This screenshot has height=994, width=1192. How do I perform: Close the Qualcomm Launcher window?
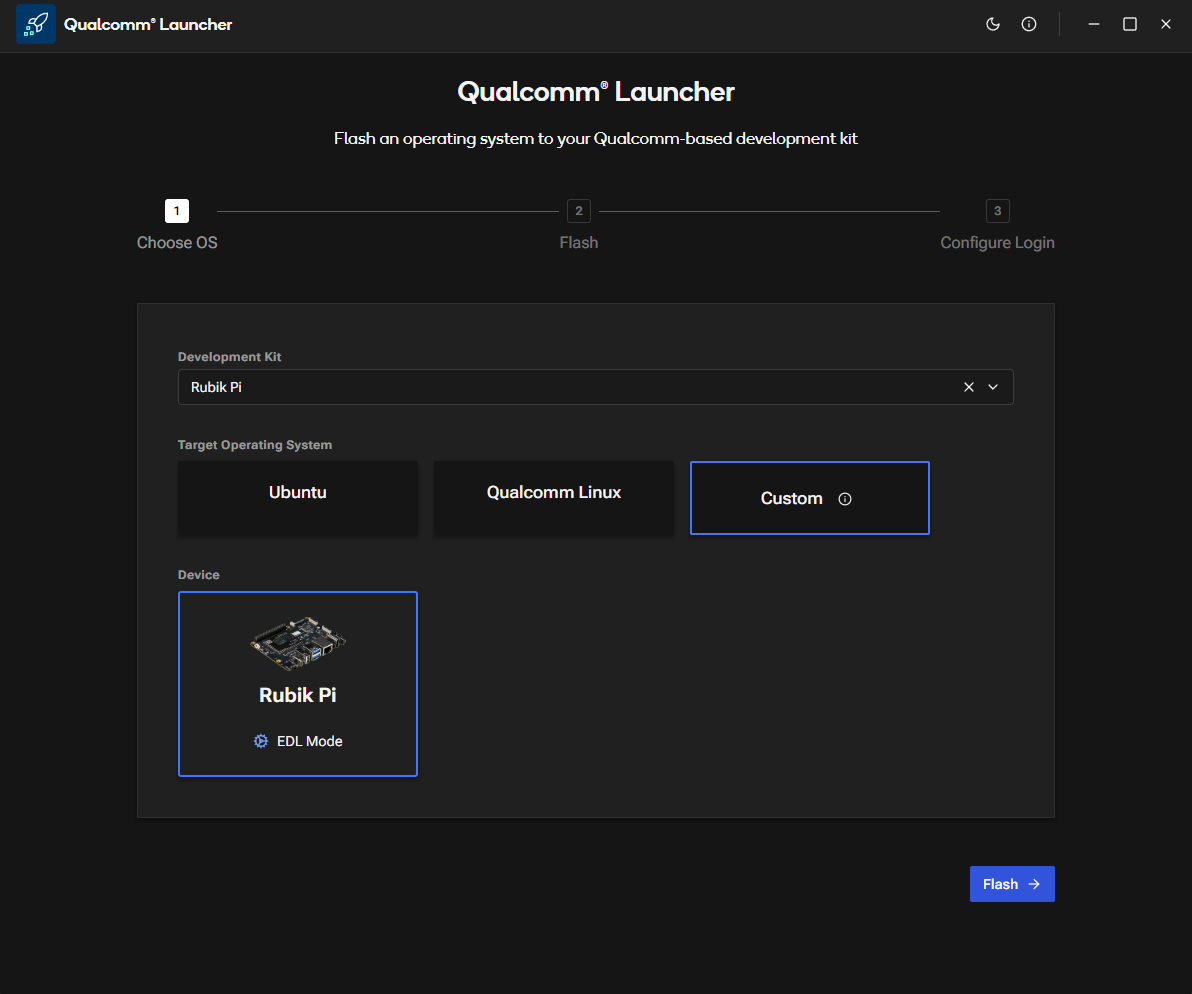click(1166, 24)
